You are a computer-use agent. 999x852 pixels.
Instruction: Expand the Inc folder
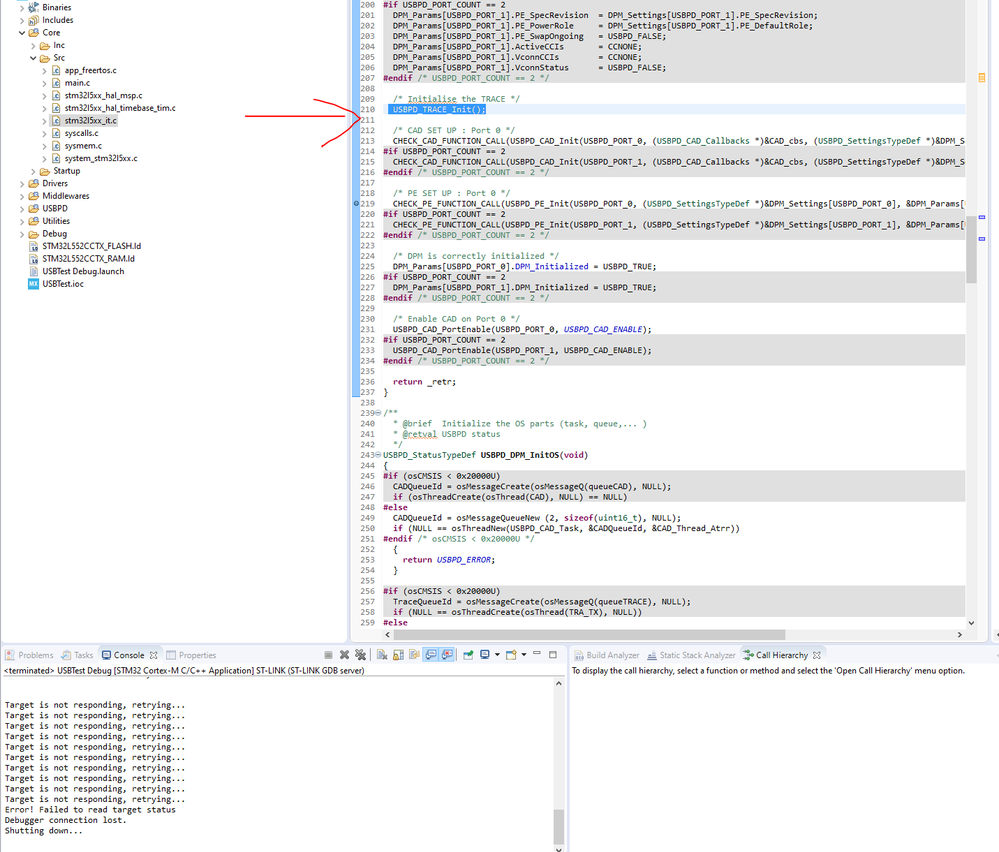pos(33,45)
